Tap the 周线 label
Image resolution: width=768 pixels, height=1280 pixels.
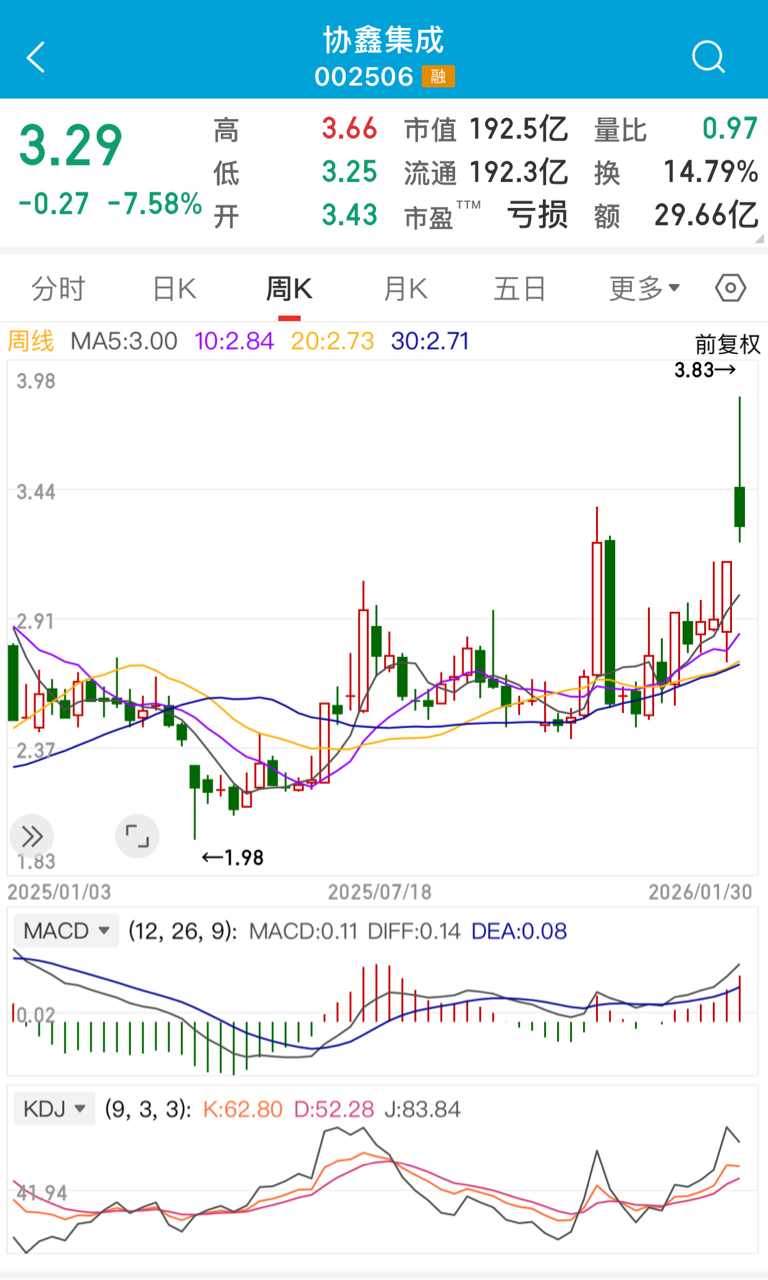click(x=31, y=341)
